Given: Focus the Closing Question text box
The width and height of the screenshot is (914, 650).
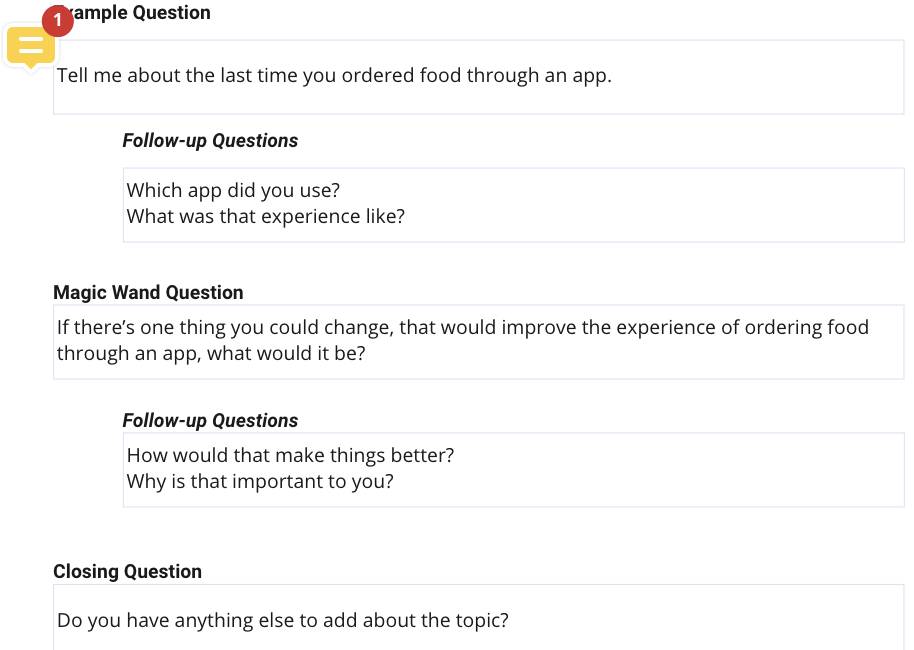Looking at the screenshot, I should (x=479, y=617).
